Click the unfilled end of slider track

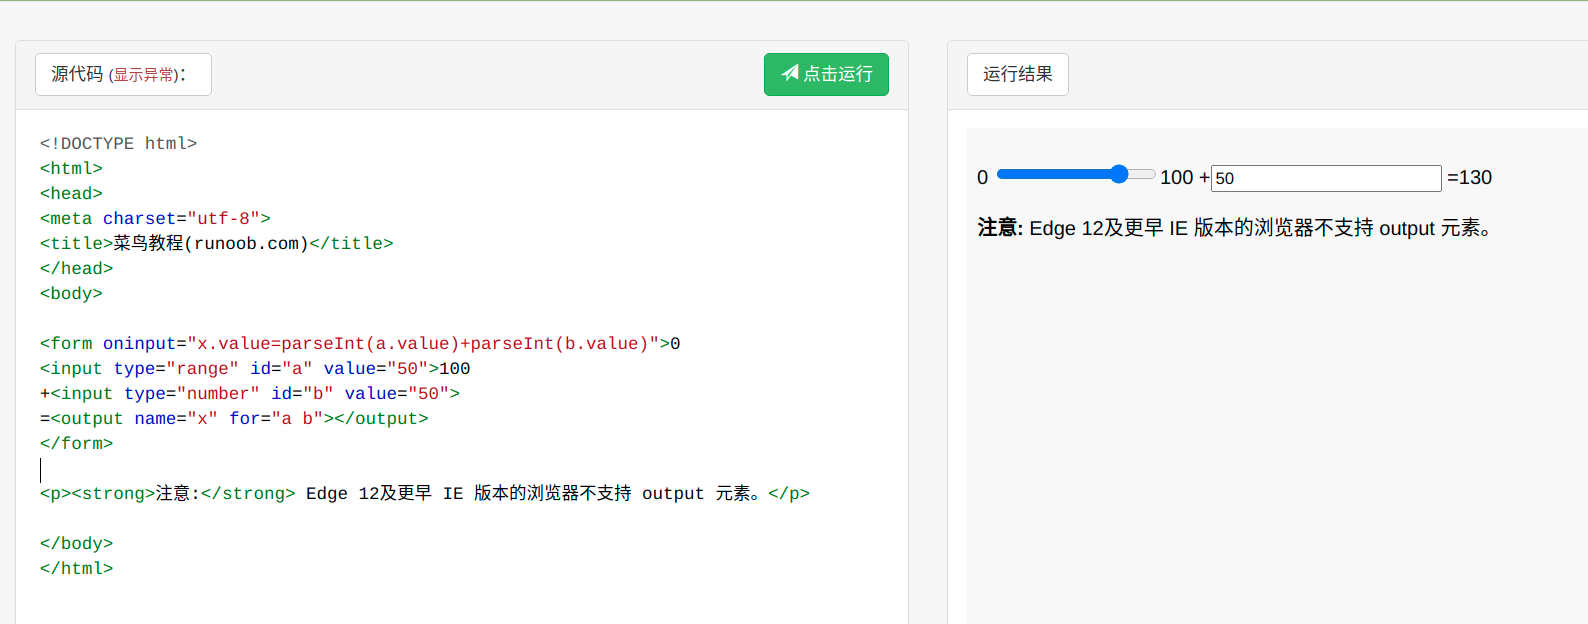click(1144, 175)
